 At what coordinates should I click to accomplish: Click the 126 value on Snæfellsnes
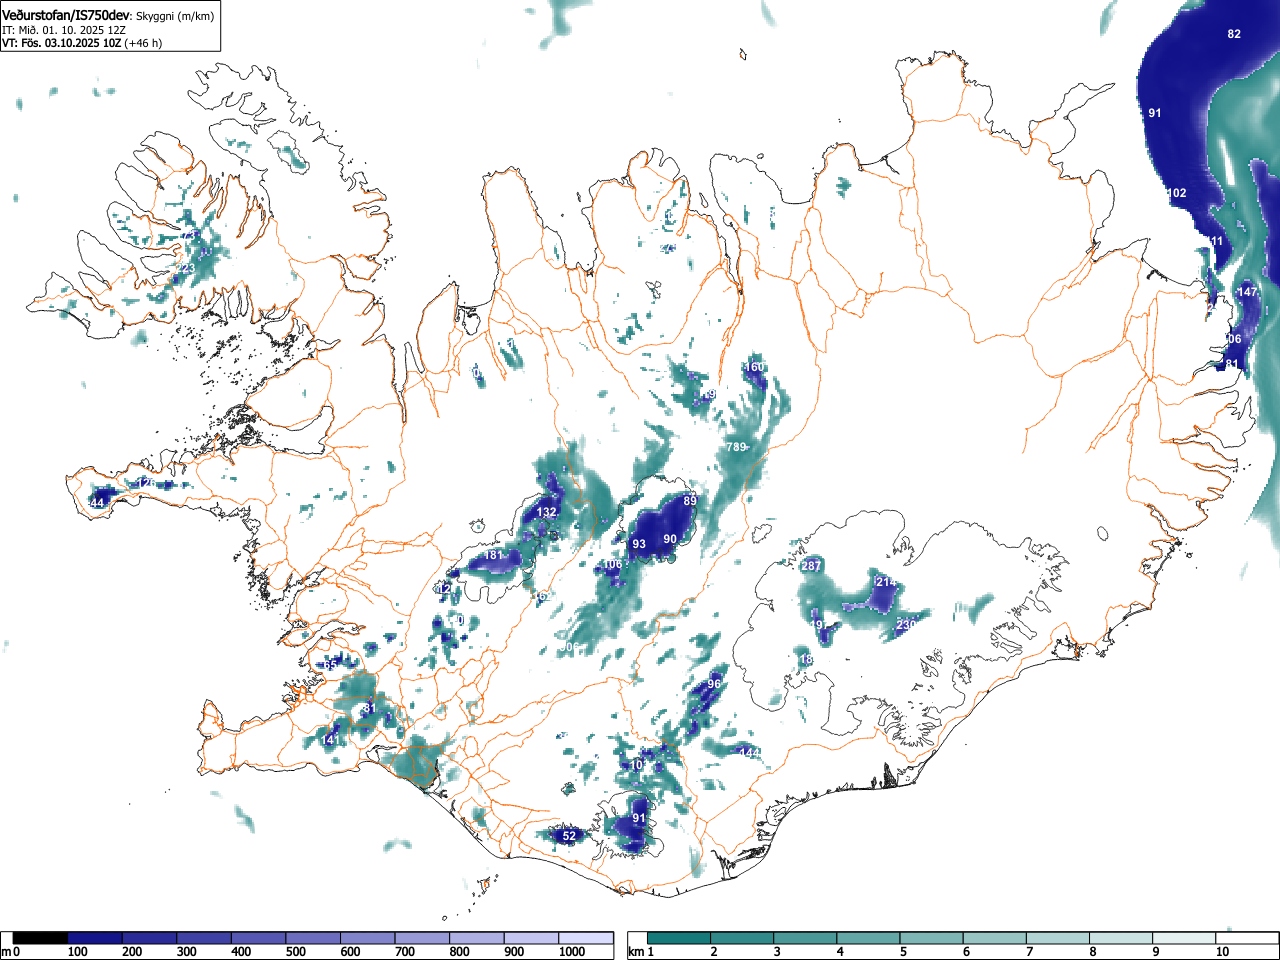point(145,483)
